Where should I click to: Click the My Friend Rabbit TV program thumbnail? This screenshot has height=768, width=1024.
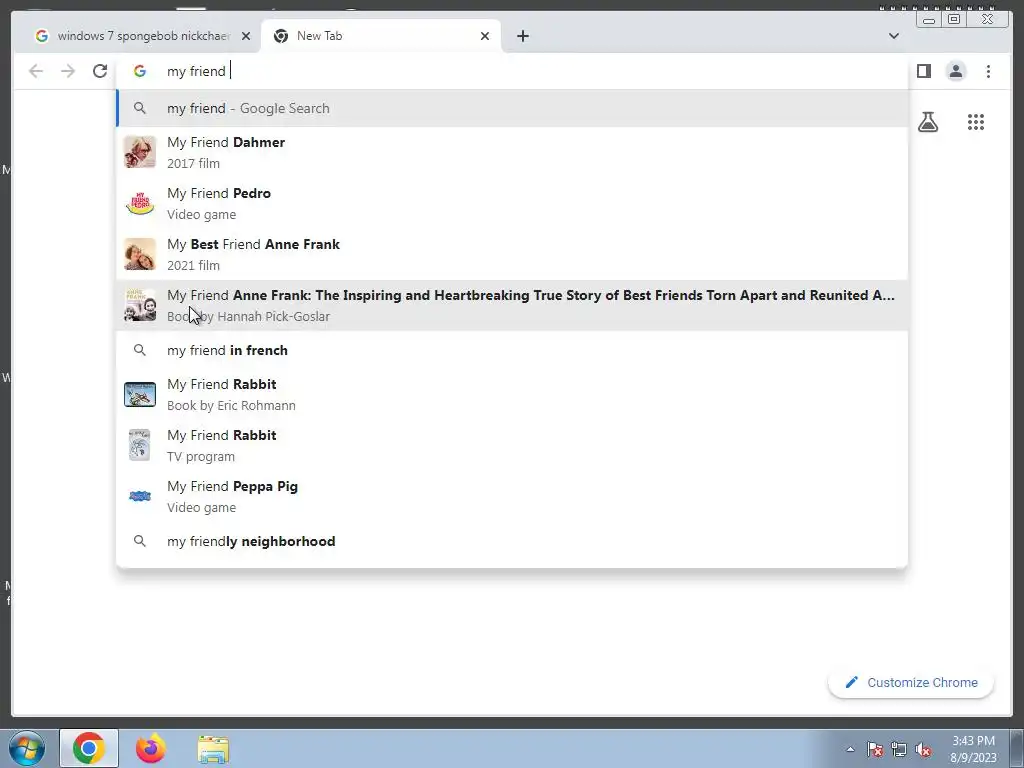coord(140,445)
